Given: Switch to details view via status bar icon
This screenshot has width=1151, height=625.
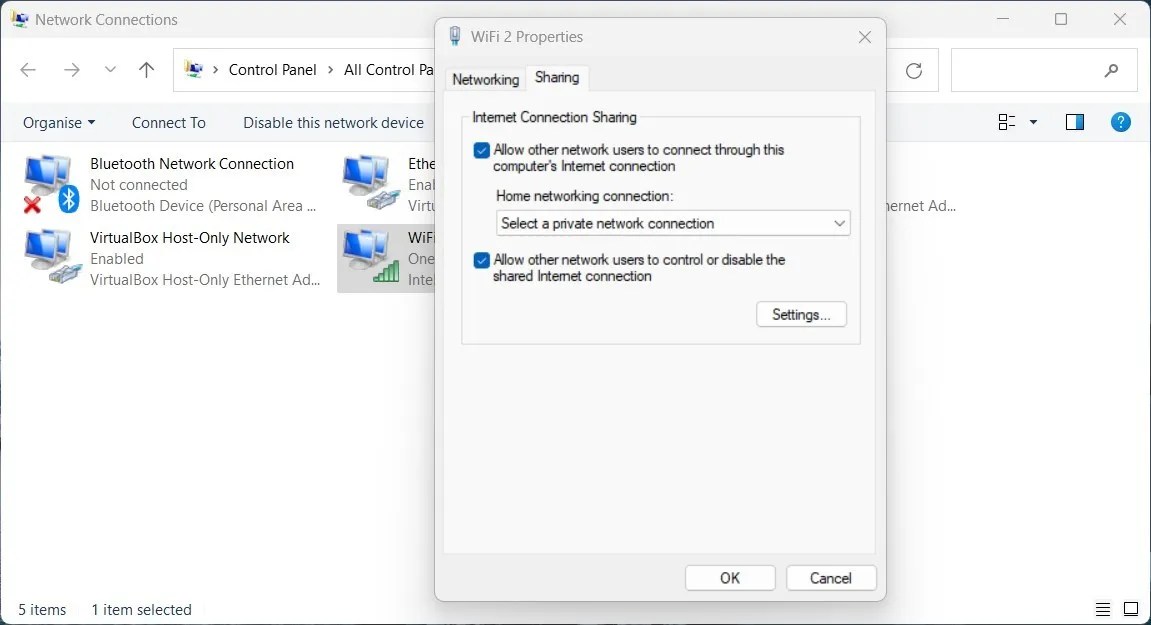Looking at the screenshot, I should coord(1102,609).
